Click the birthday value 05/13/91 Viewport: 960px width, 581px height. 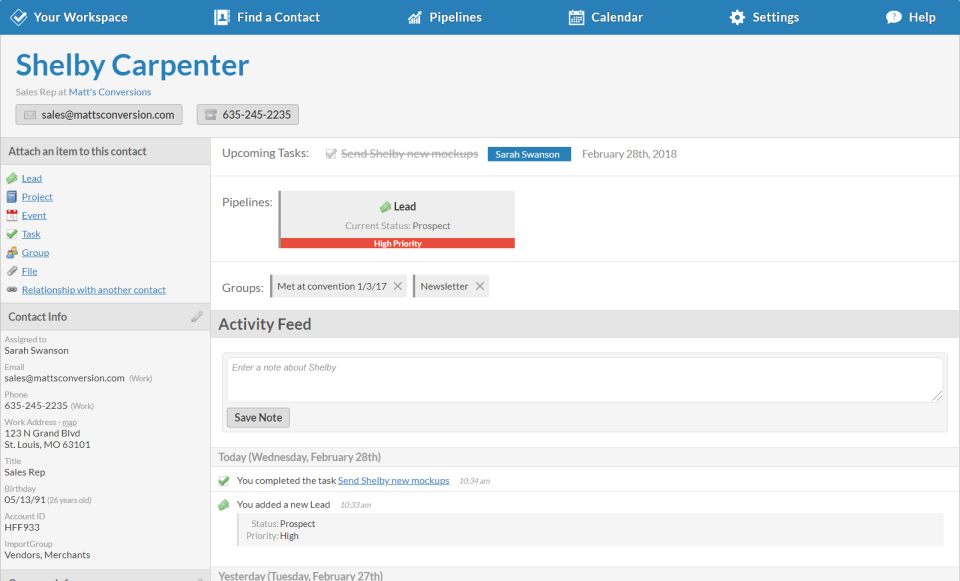click(x=25, y=500)
